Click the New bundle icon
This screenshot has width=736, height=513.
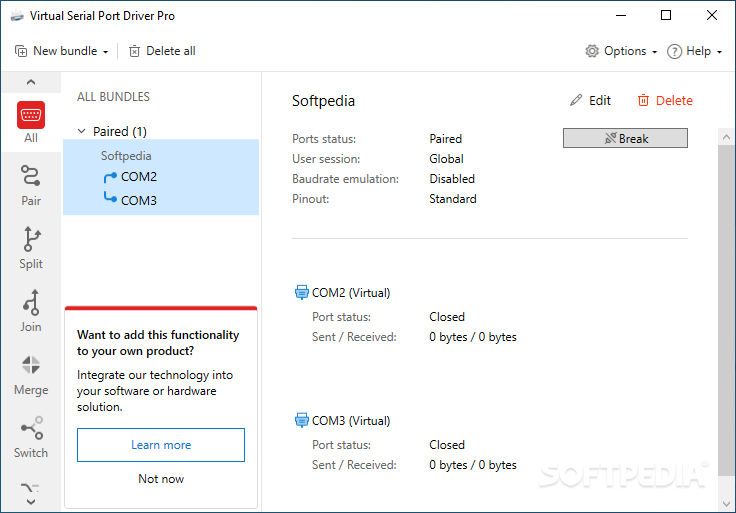coord(21,51)
